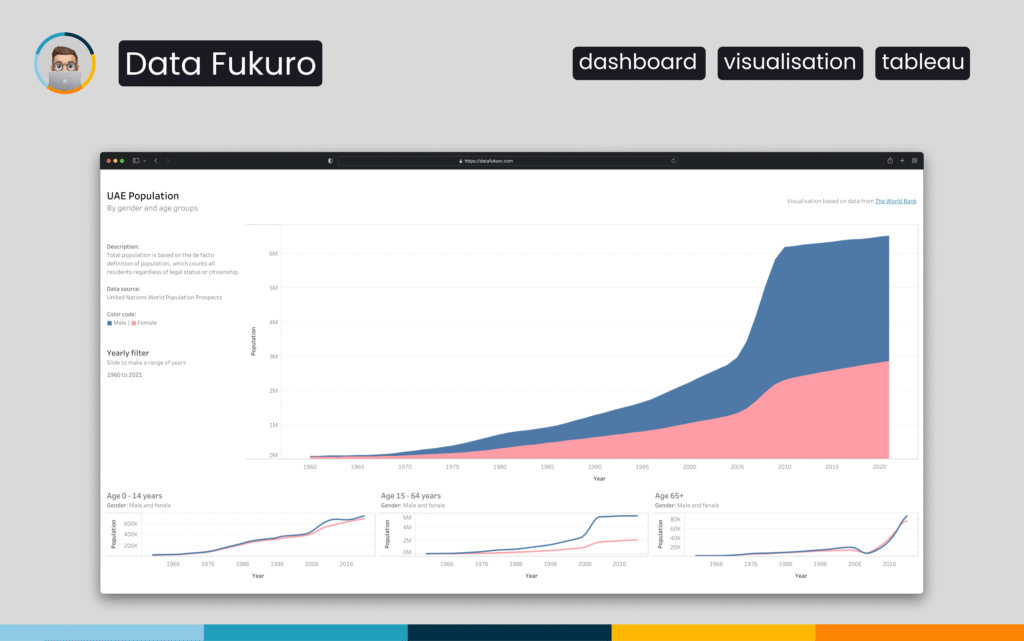
Task: Click the Data Fukuro title label
Action: [221, 63]
